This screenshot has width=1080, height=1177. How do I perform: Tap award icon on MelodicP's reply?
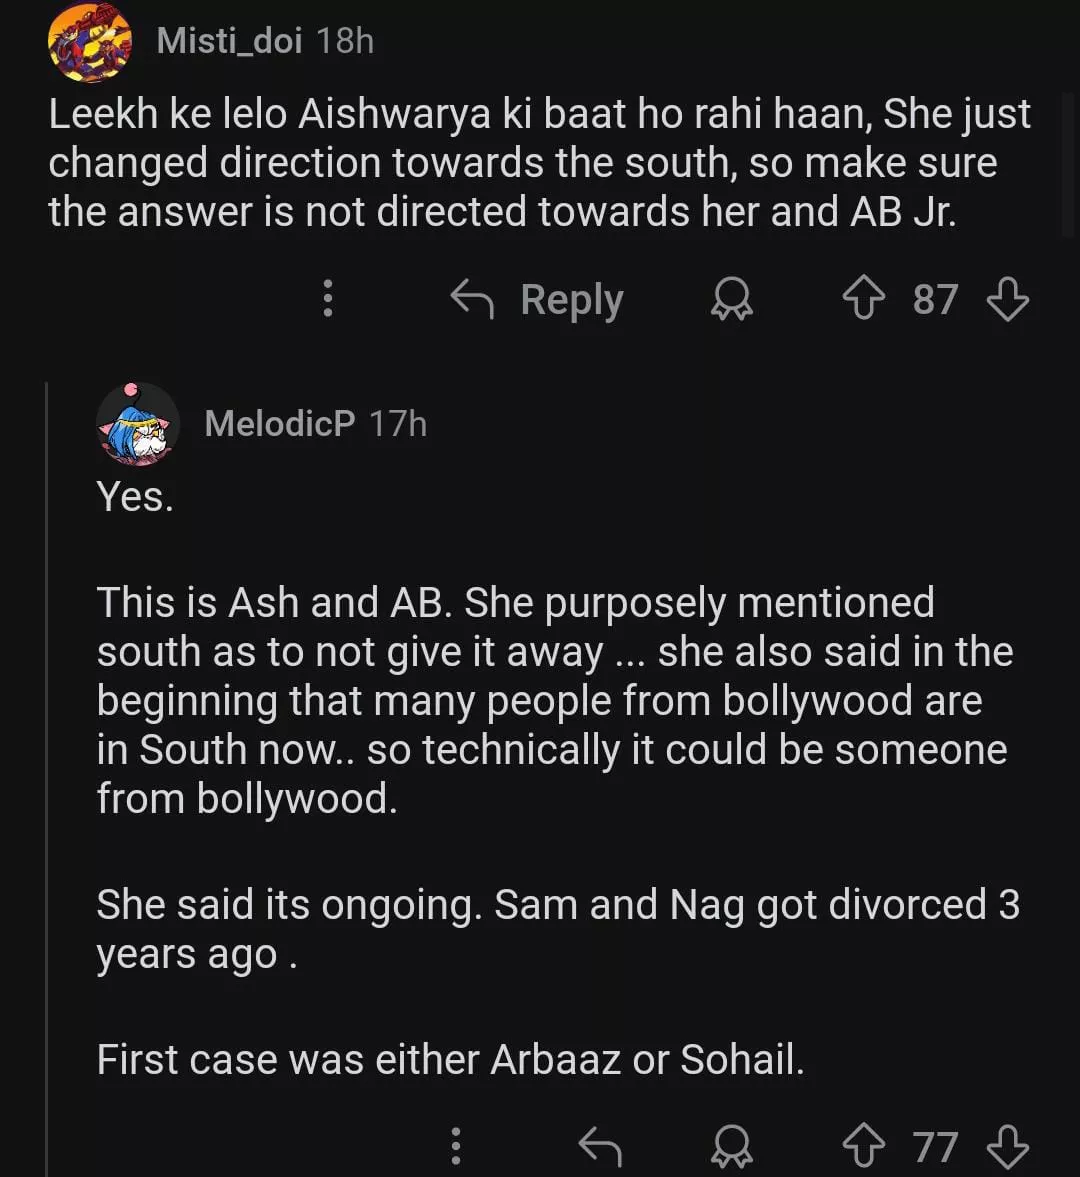click(732, 1146)
